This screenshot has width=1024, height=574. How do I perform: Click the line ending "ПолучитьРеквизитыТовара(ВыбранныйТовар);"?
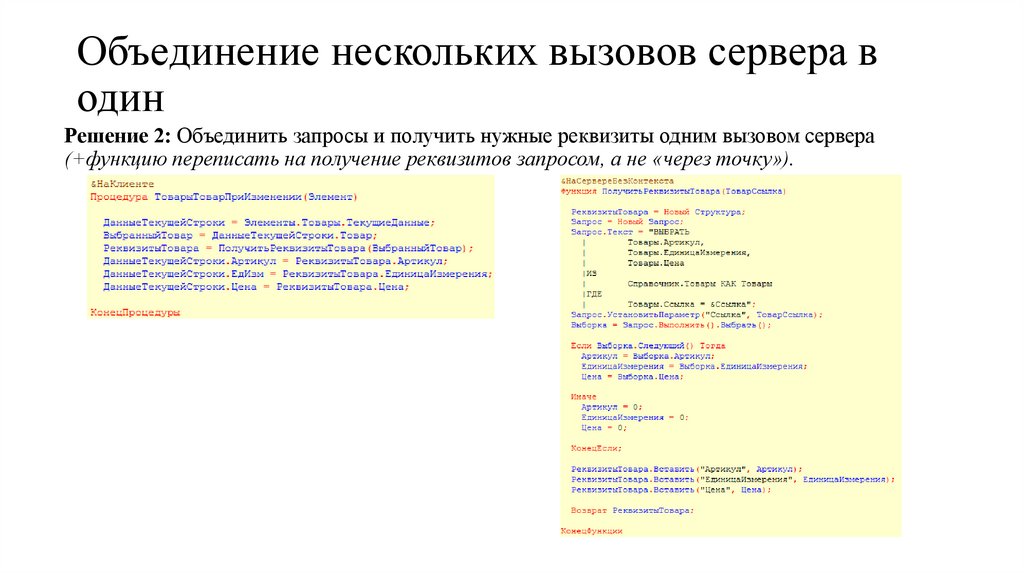click(x=288, y=248)
